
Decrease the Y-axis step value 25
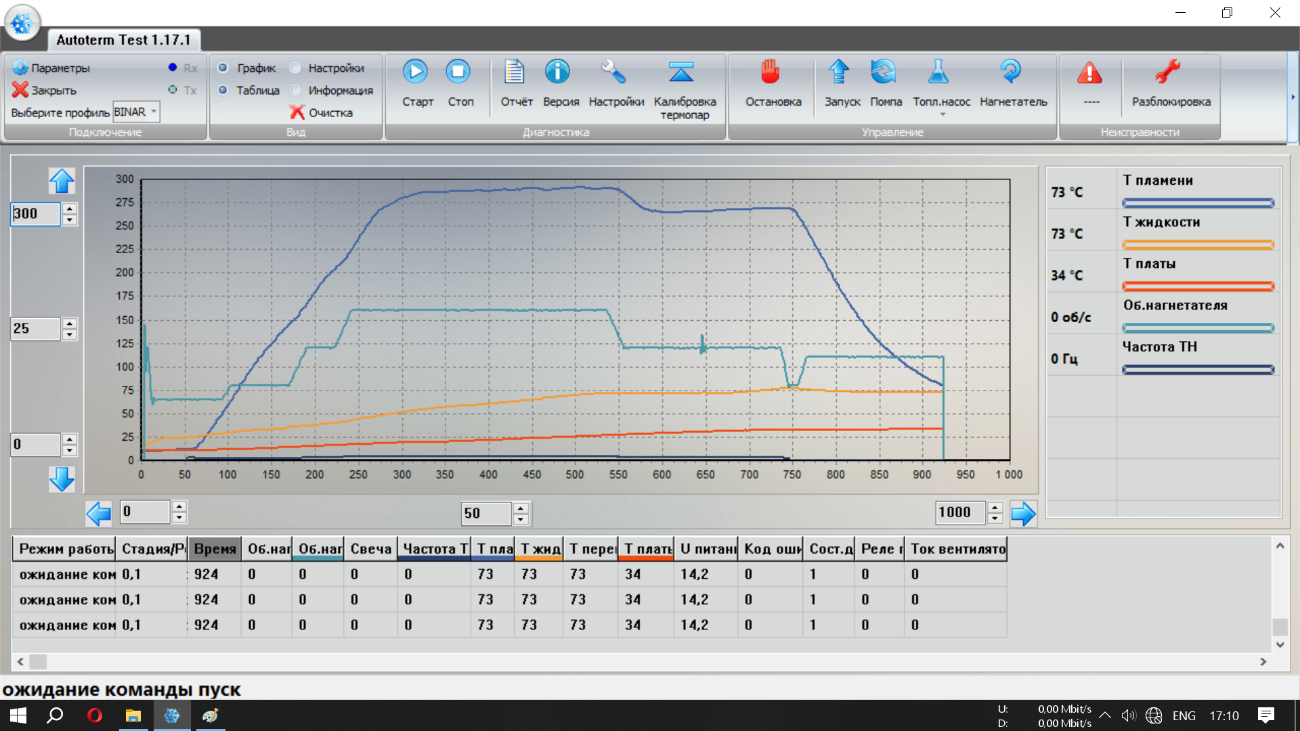69,335
